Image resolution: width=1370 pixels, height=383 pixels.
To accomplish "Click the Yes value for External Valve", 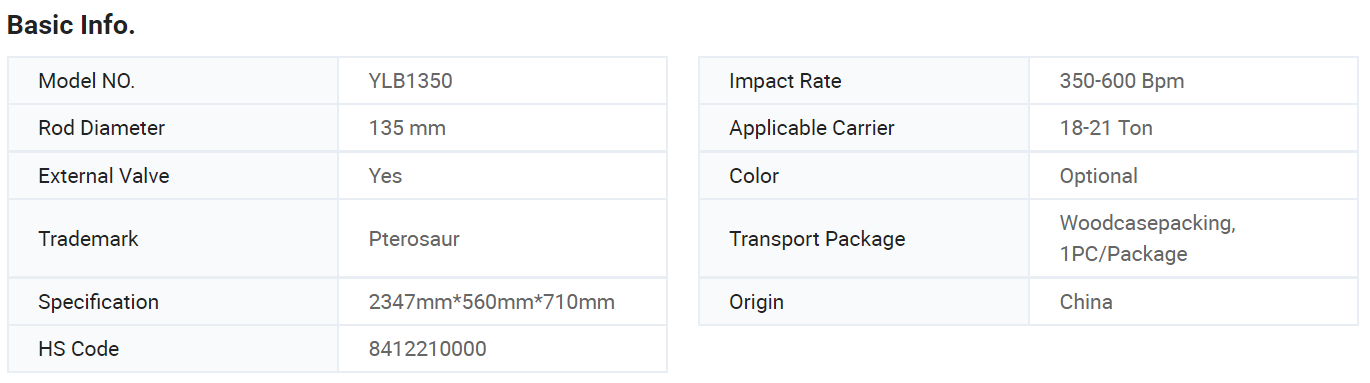I will click(x=385, y=176).
